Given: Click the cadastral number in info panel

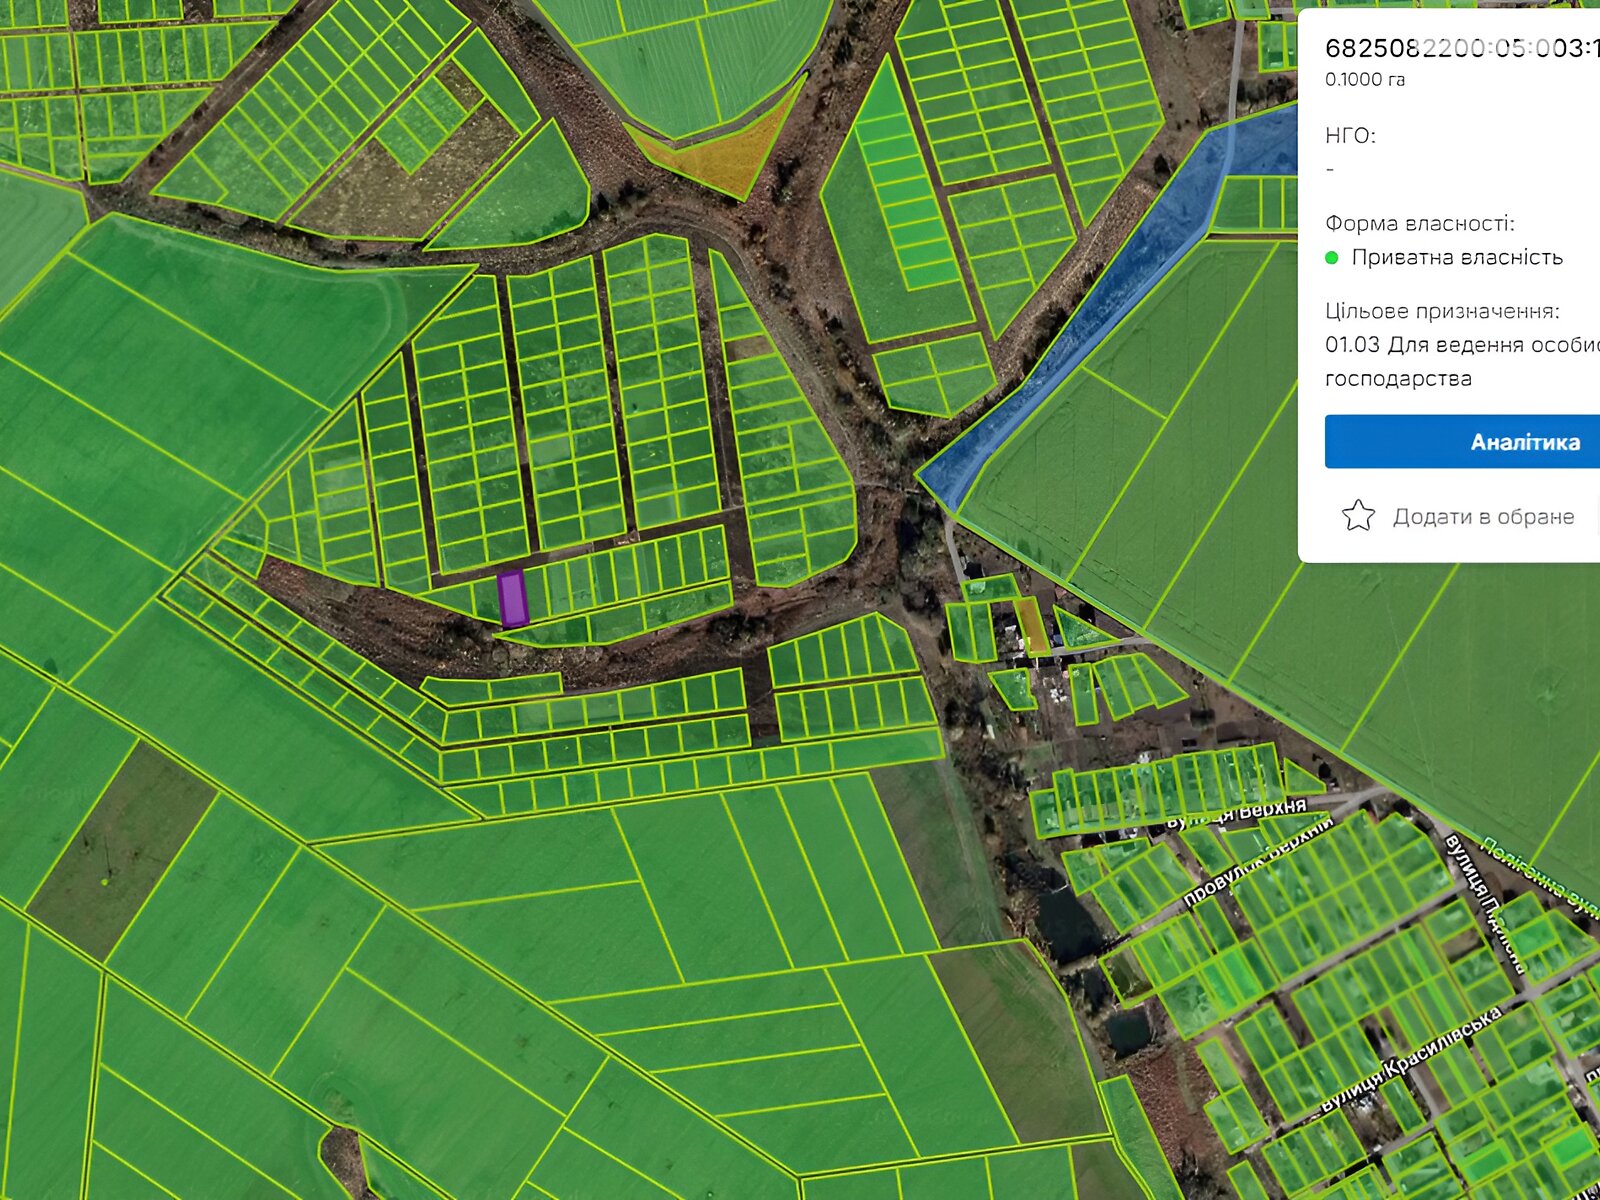Looking at the screenshot, I should pyautogui.click(x=1460, y=48).
